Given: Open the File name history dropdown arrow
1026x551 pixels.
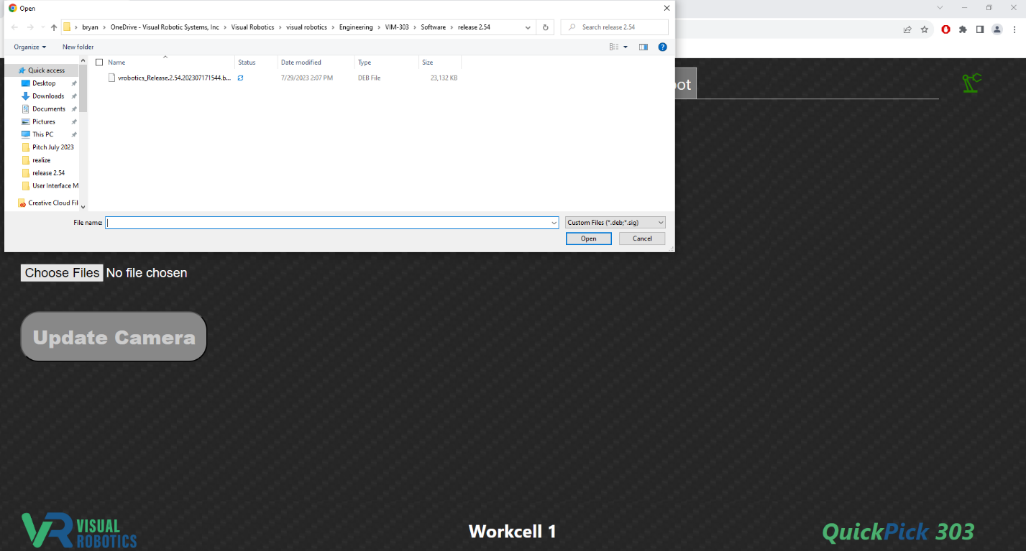Looking at the screenshot, I should click(x=554, y=222).
